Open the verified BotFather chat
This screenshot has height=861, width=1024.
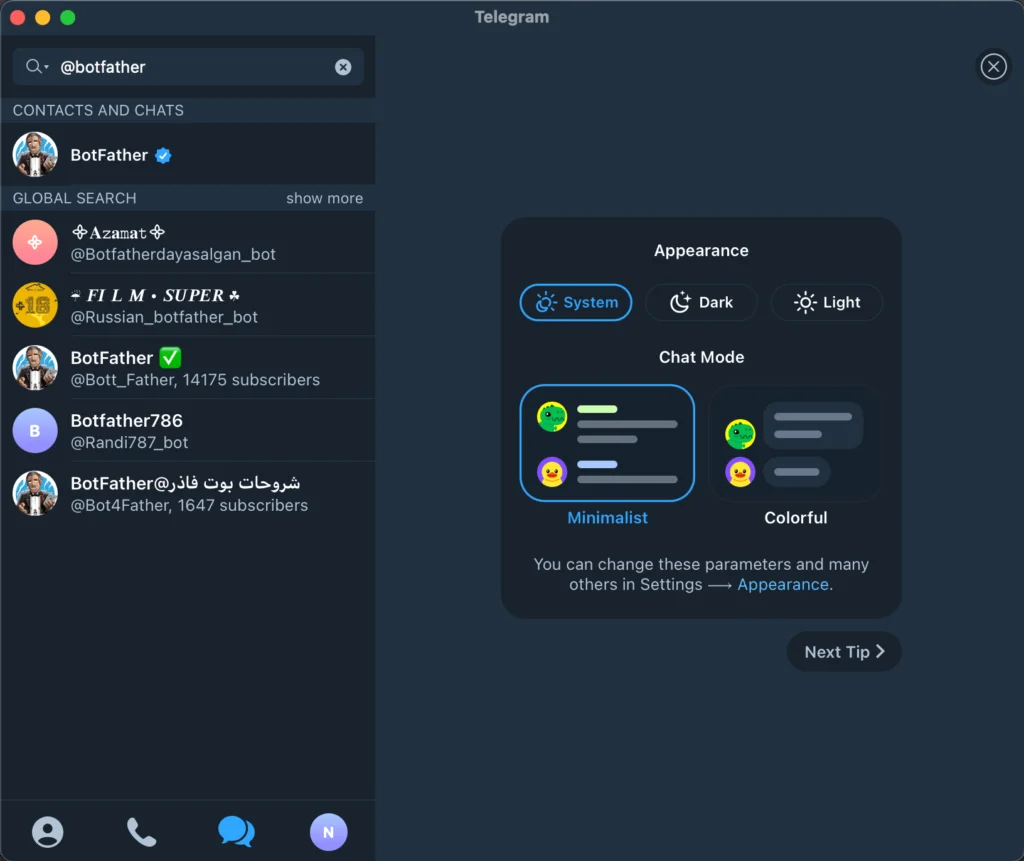[x=188, y=154]
